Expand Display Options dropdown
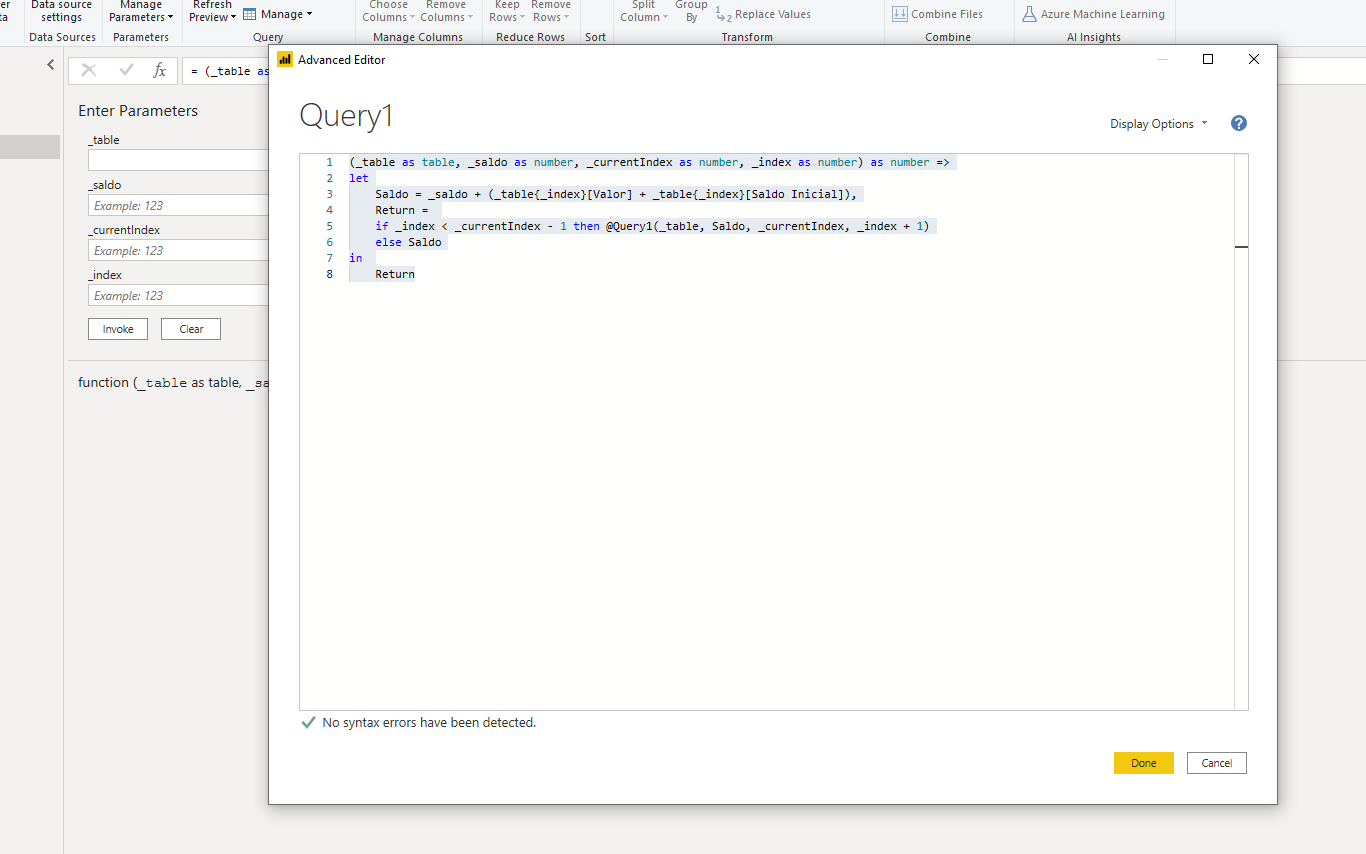The height and width of the screenshot is (854, 1366). click(x=1159, y=124)
